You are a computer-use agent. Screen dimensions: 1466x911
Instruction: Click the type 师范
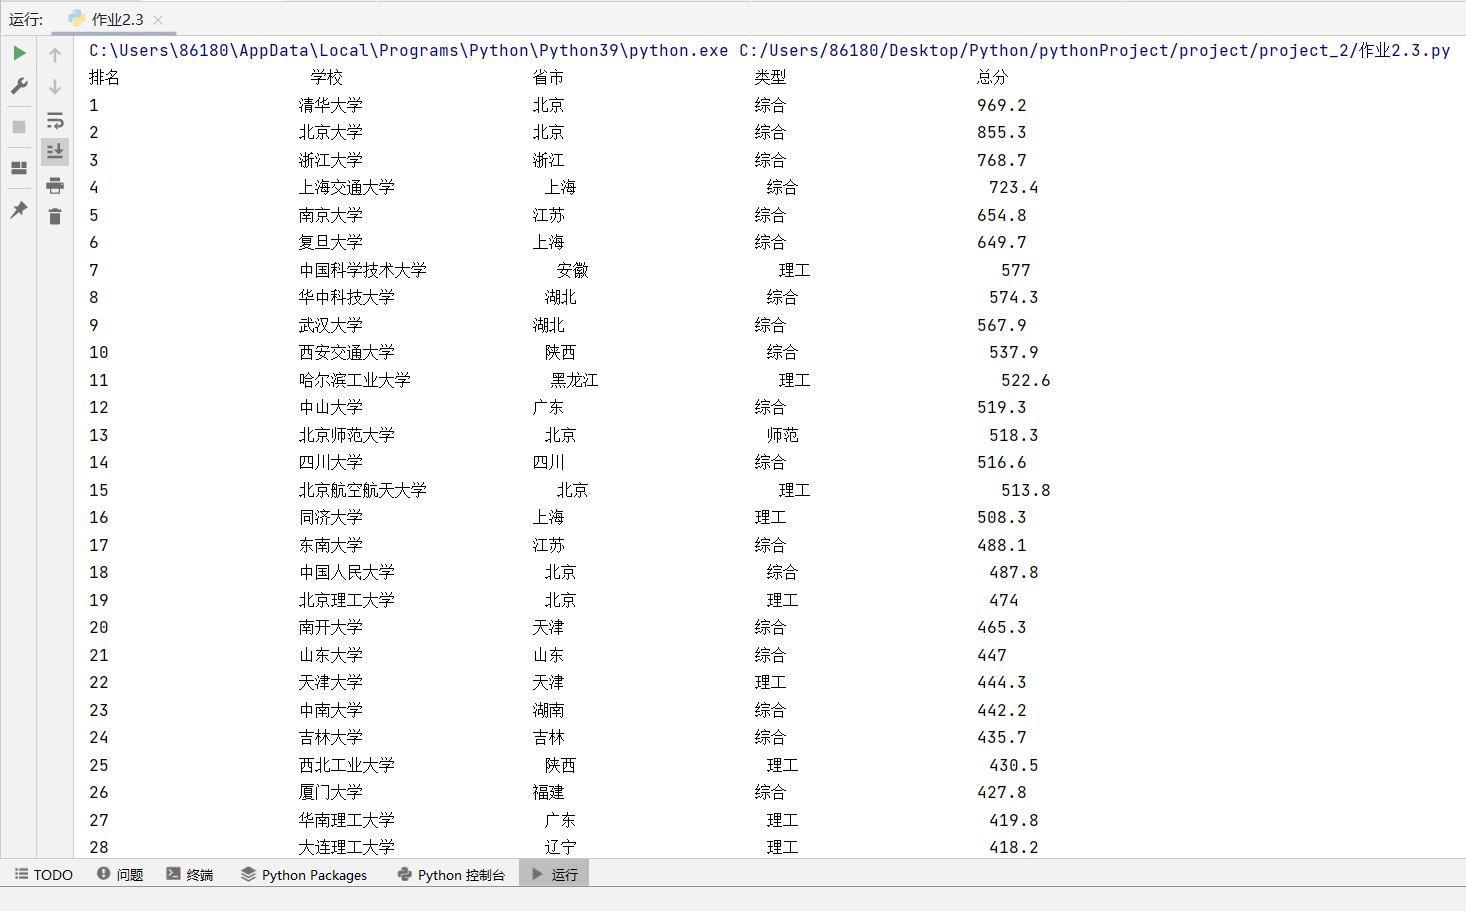[x=782, y=435]
